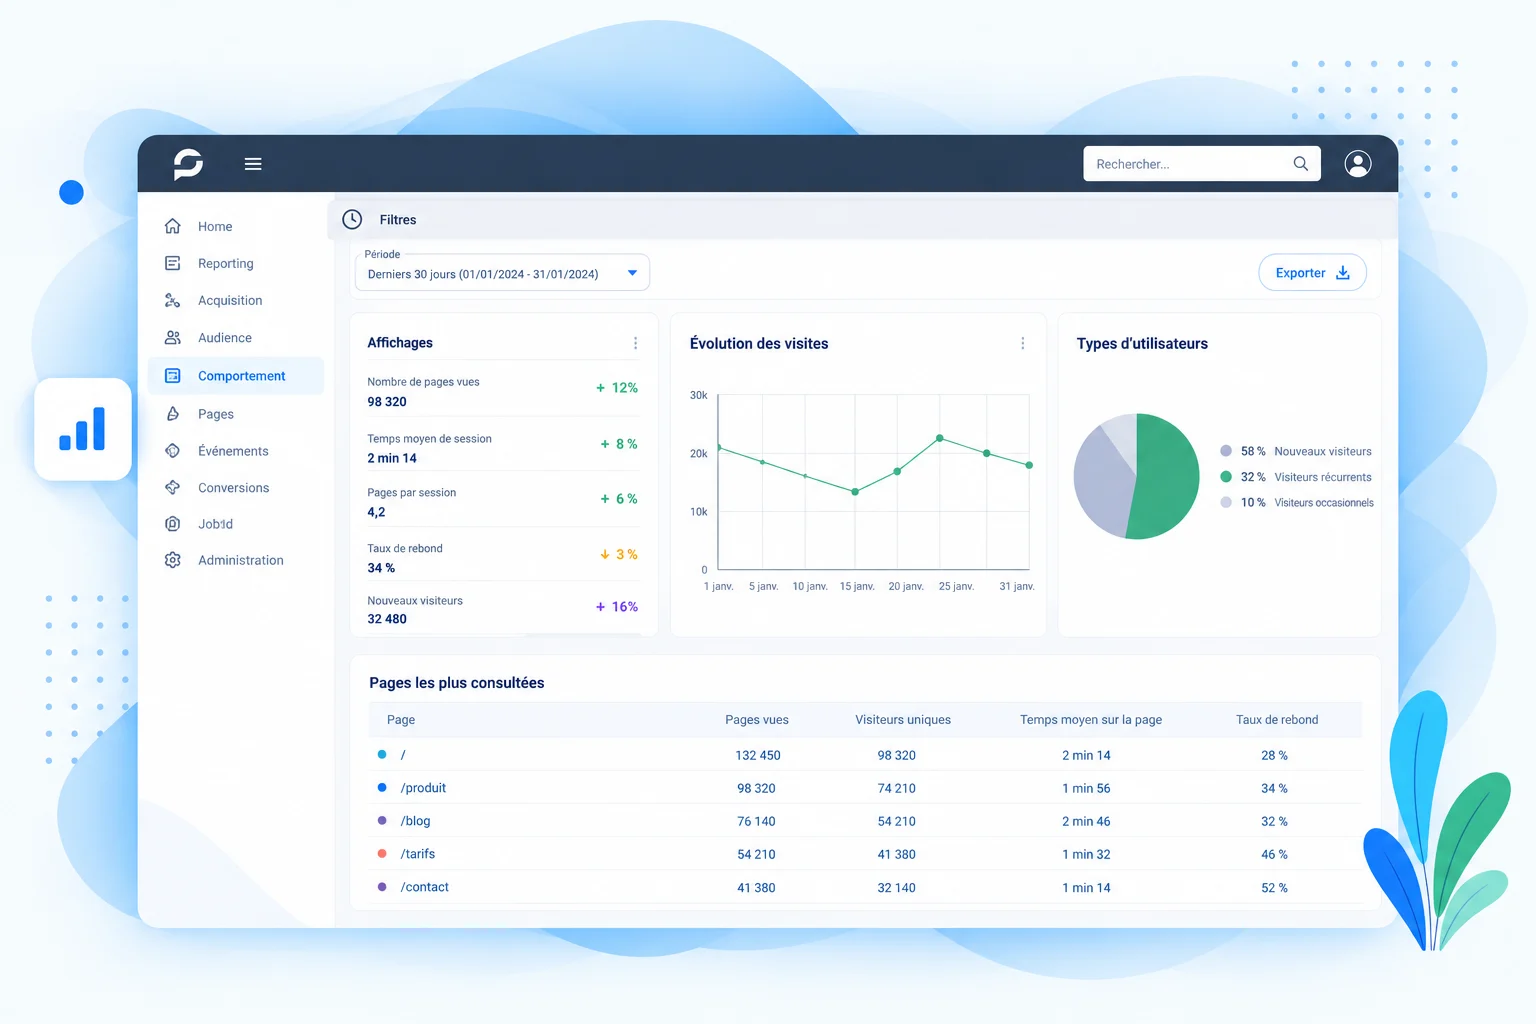1536x1024 pixels.
Task: Open the /blog page link
Action: coord(415,821)
